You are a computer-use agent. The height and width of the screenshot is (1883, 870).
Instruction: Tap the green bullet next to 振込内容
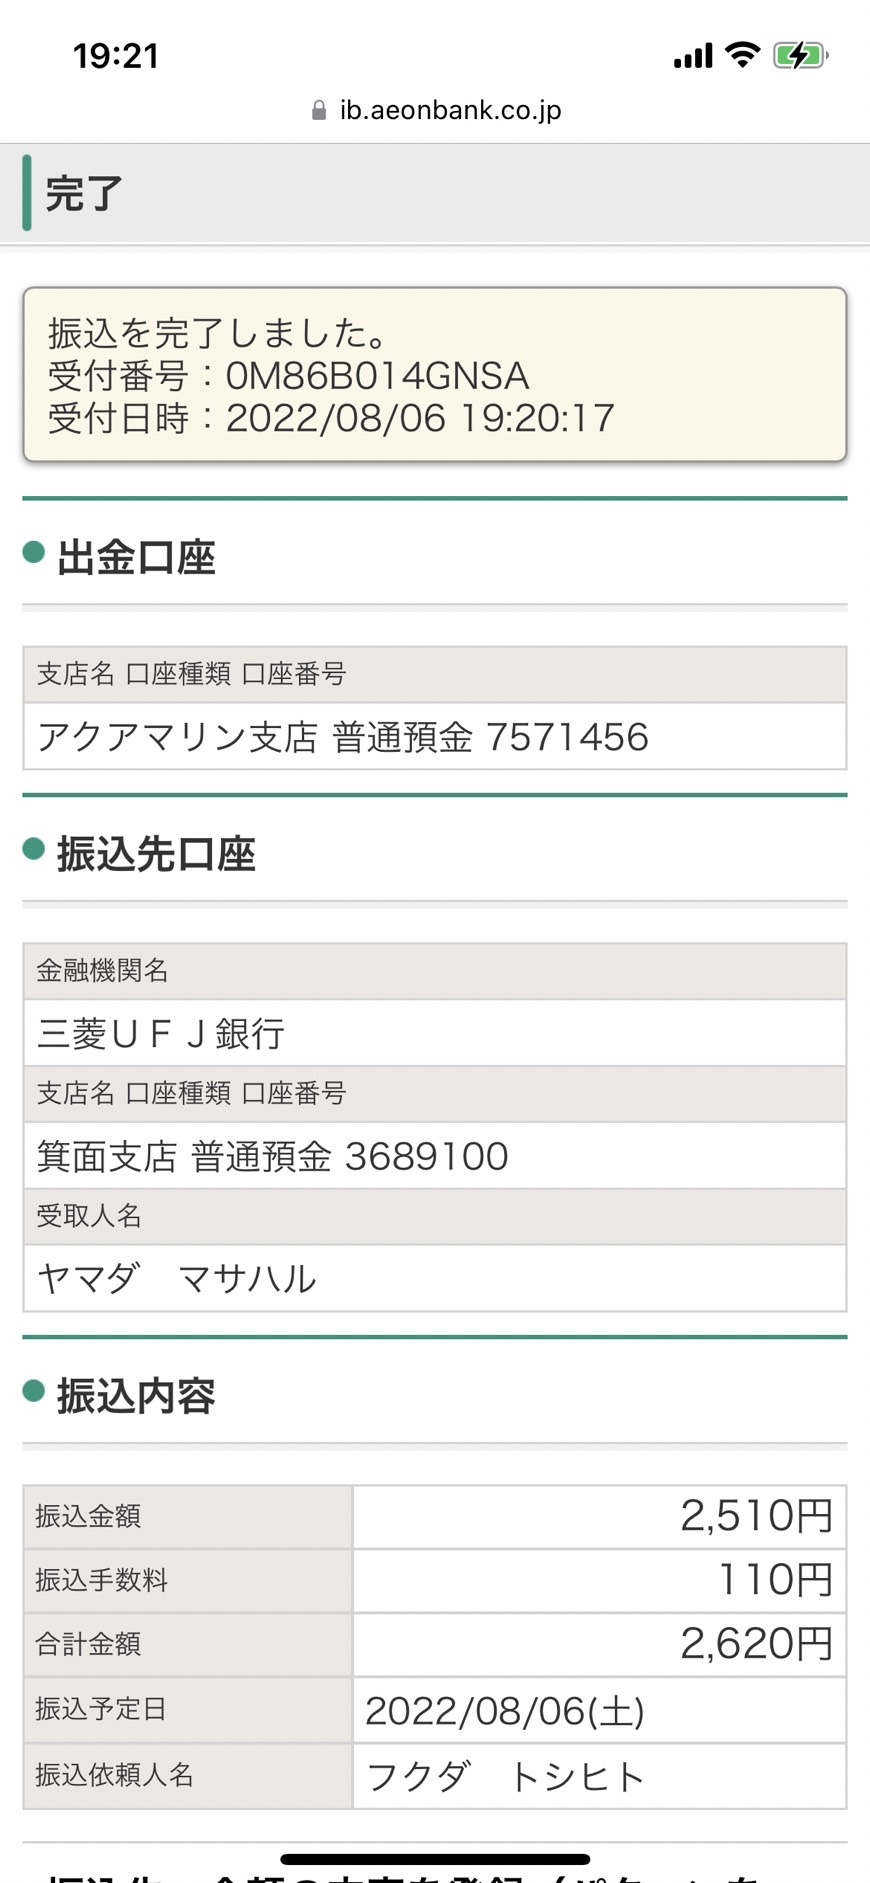click(34, 1390)
